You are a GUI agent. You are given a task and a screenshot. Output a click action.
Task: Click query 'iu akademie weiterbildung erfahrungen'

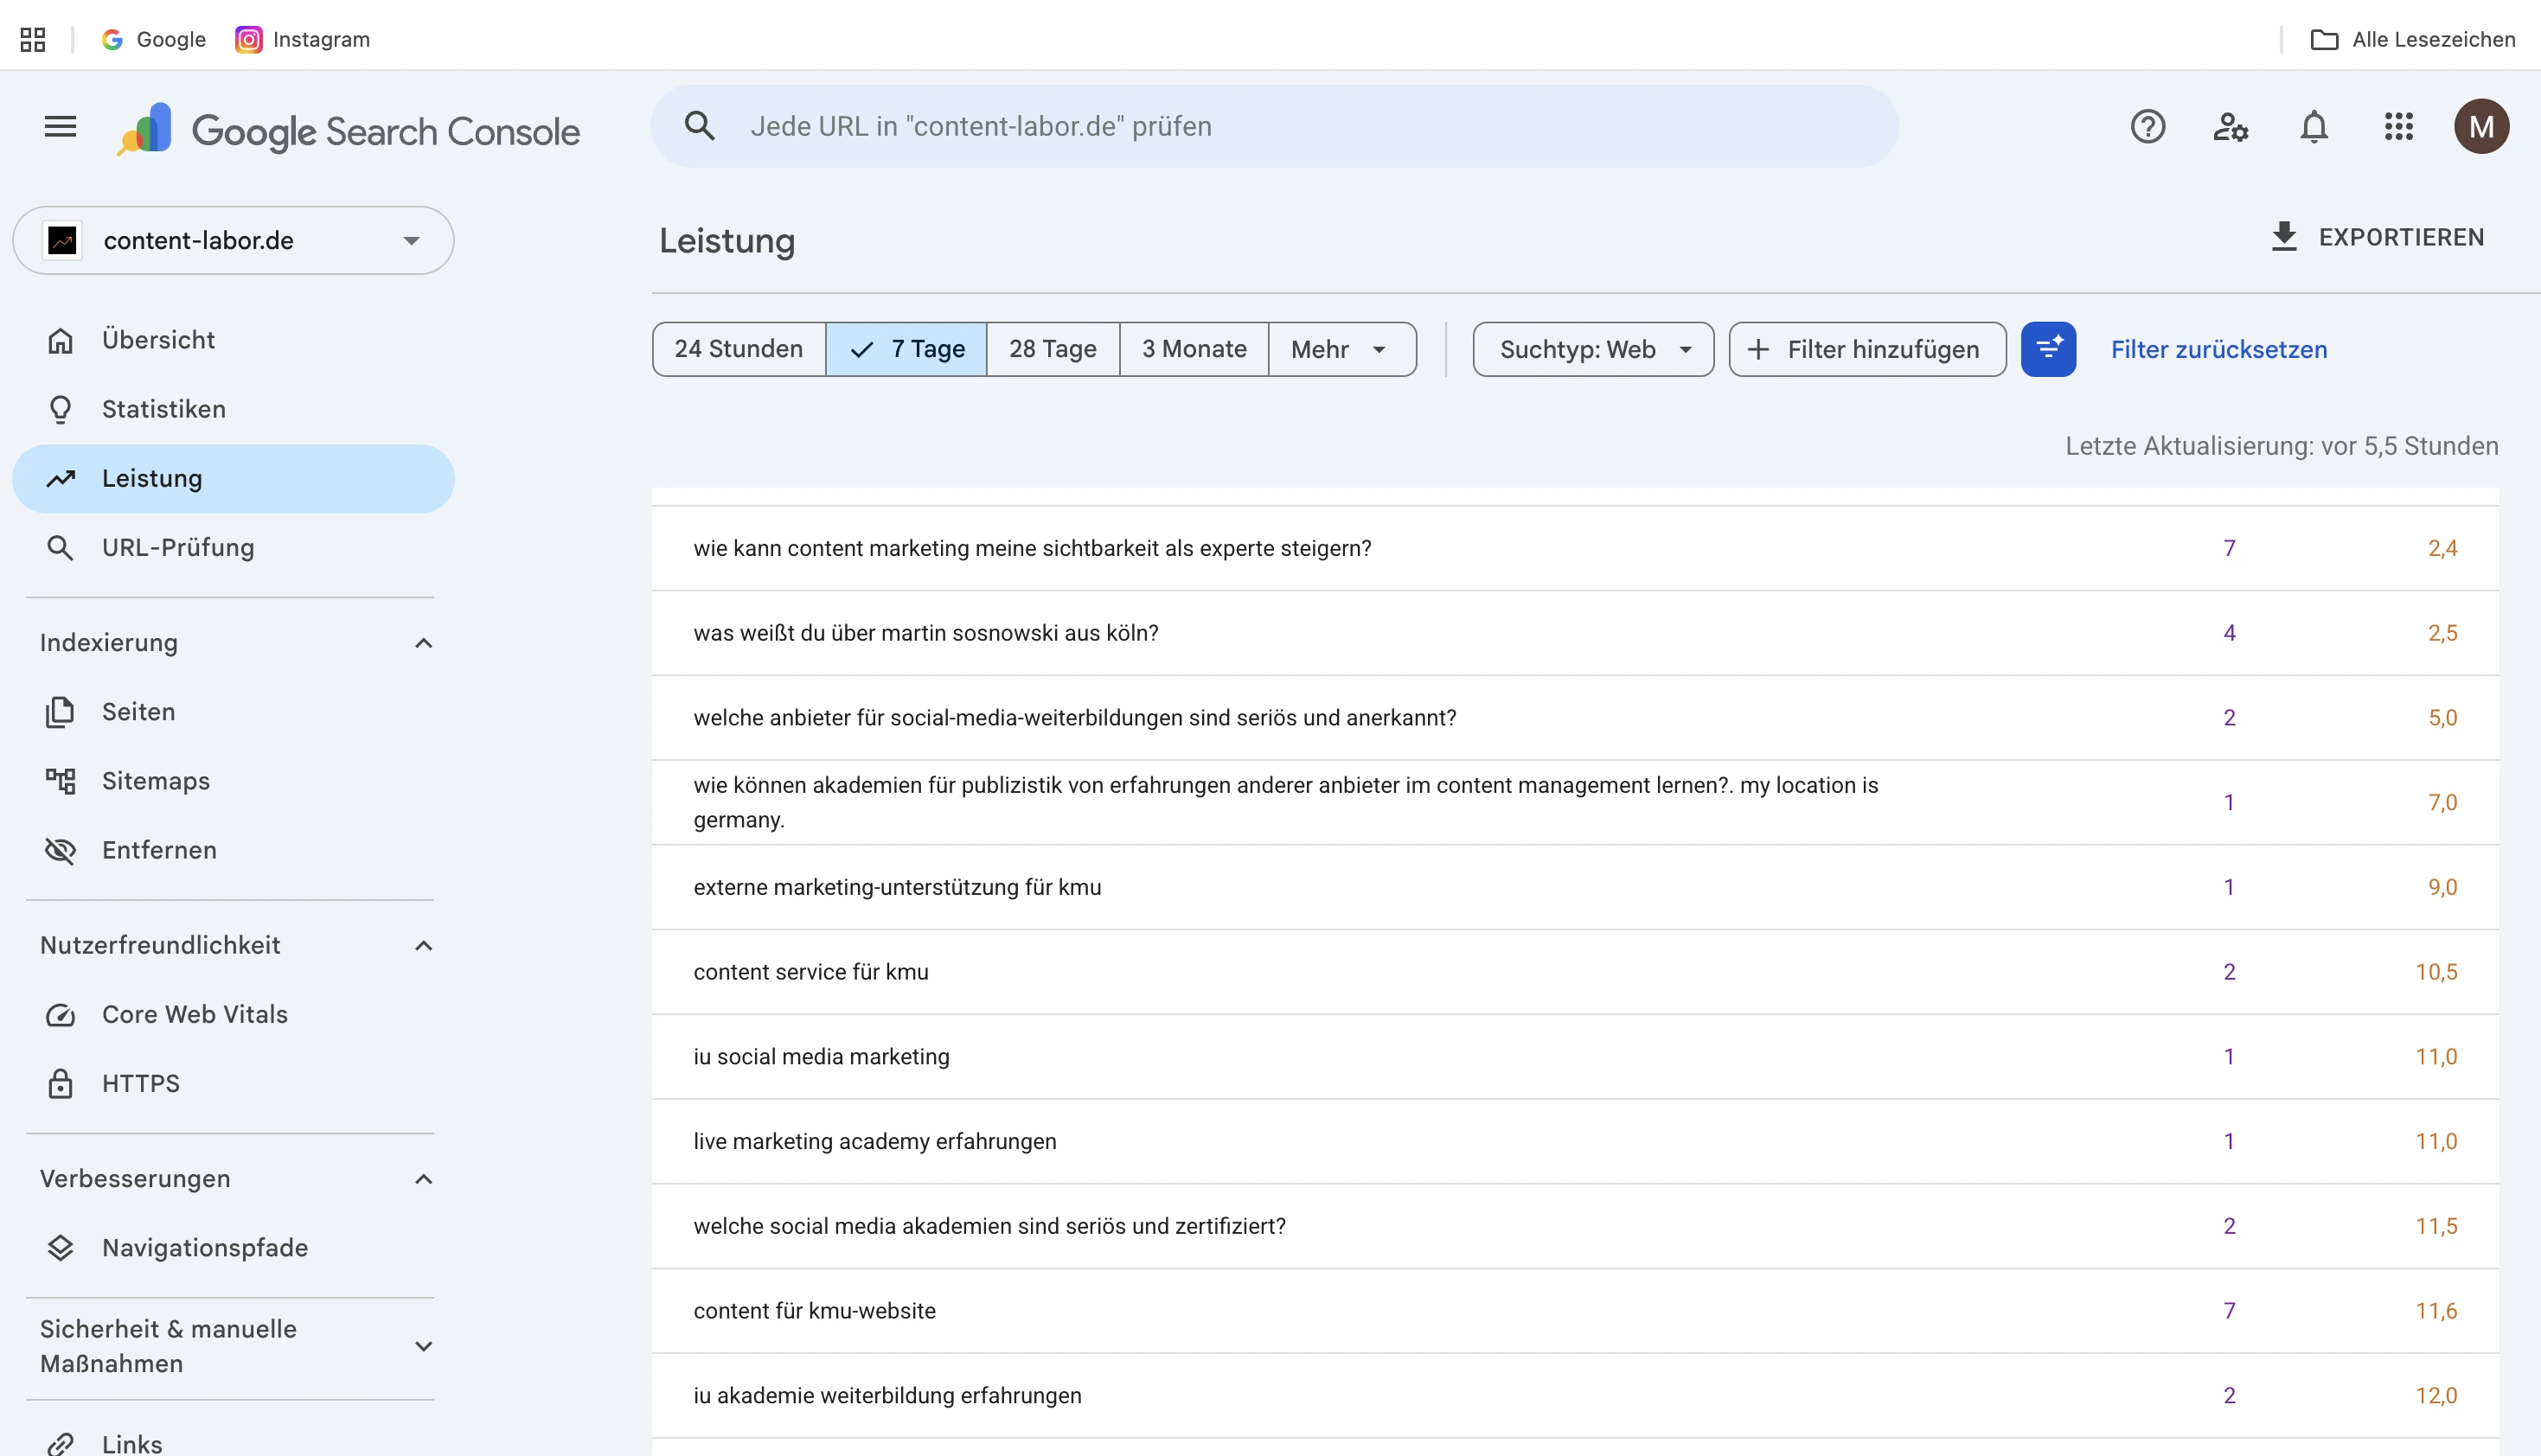[887, 1396]
